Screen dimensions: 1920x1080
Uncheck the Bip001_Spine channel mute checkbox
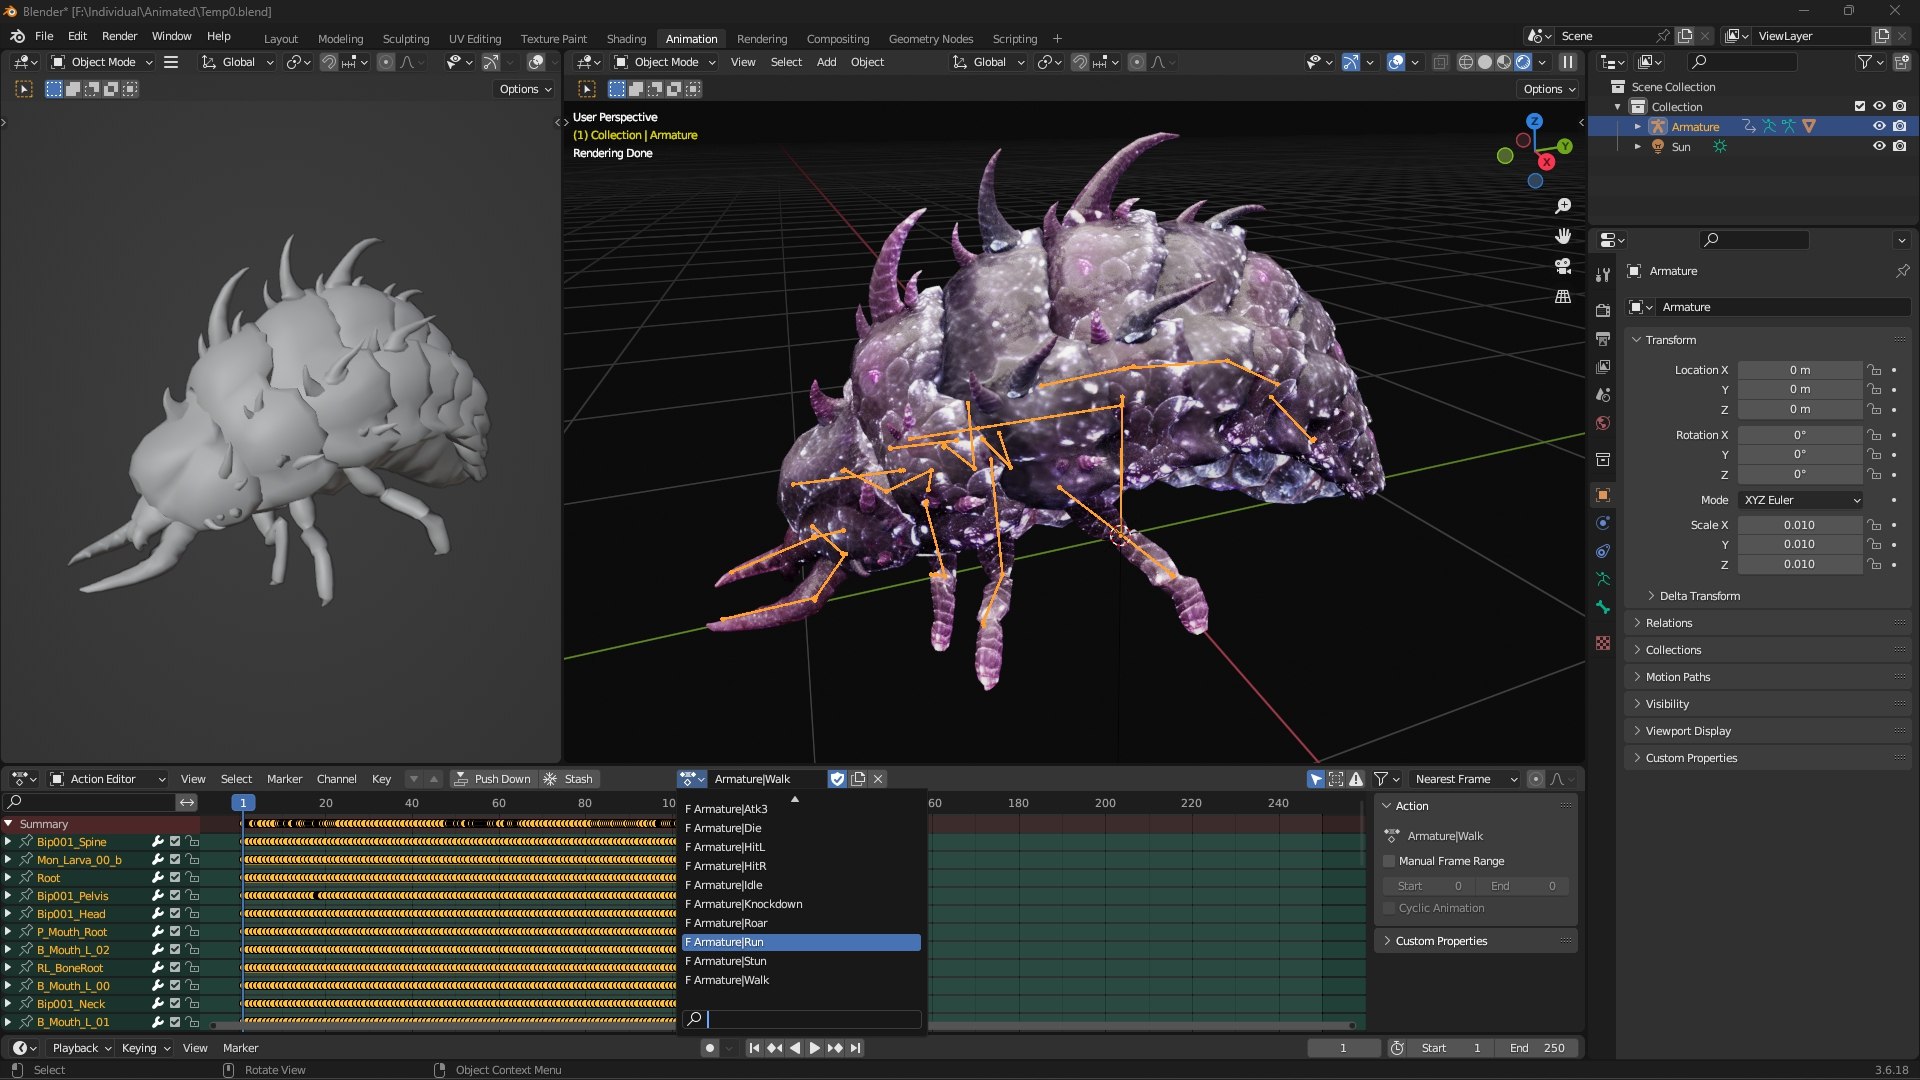click(175, 842)
